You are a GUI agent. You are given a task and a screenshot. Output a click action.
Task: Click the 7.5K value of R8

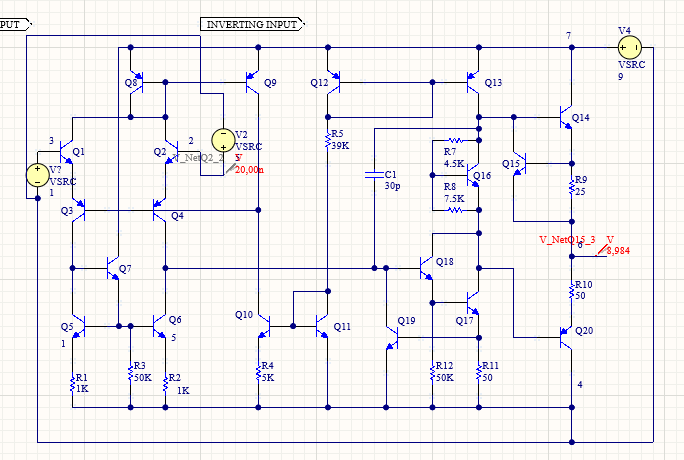coord(454,198)
